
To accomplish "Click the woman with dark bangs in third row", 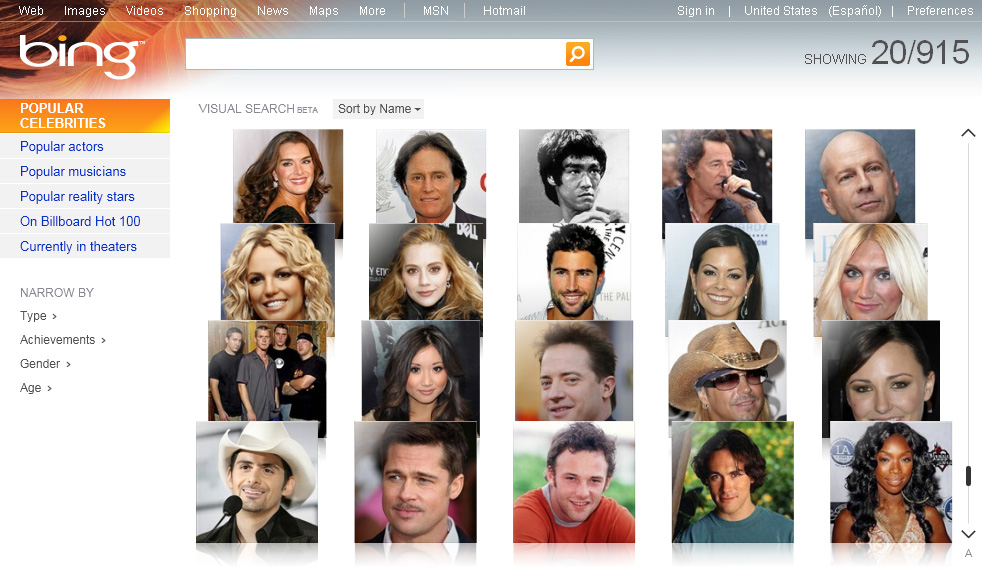I will coord(881,370).
